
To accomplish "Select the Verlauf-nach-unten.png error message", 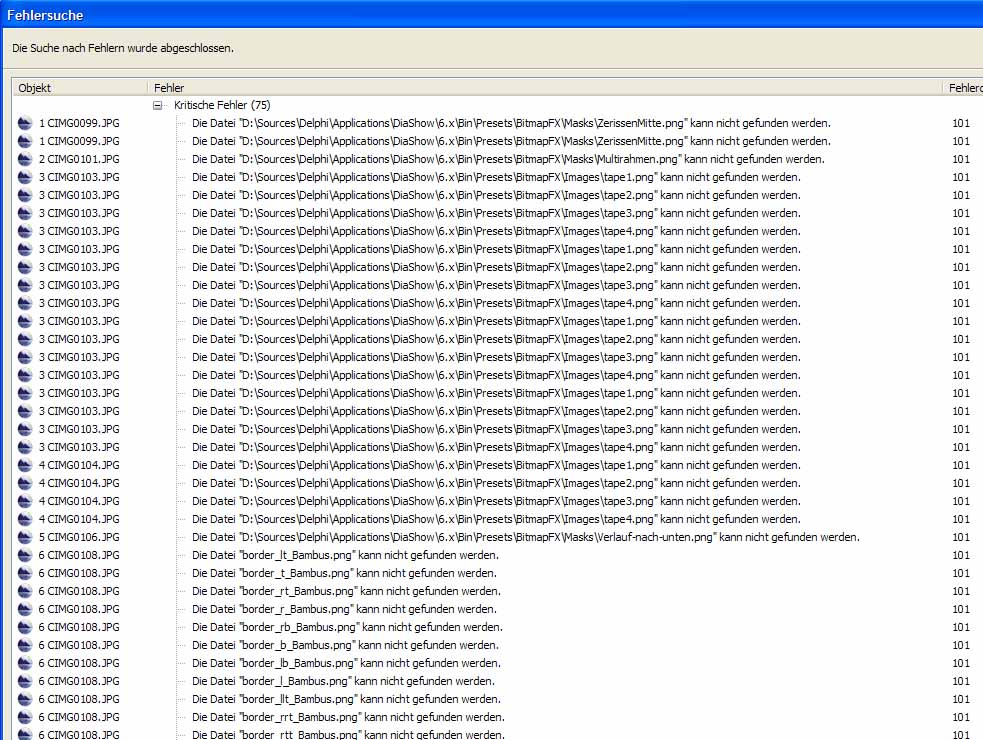I will coord(525,537).
